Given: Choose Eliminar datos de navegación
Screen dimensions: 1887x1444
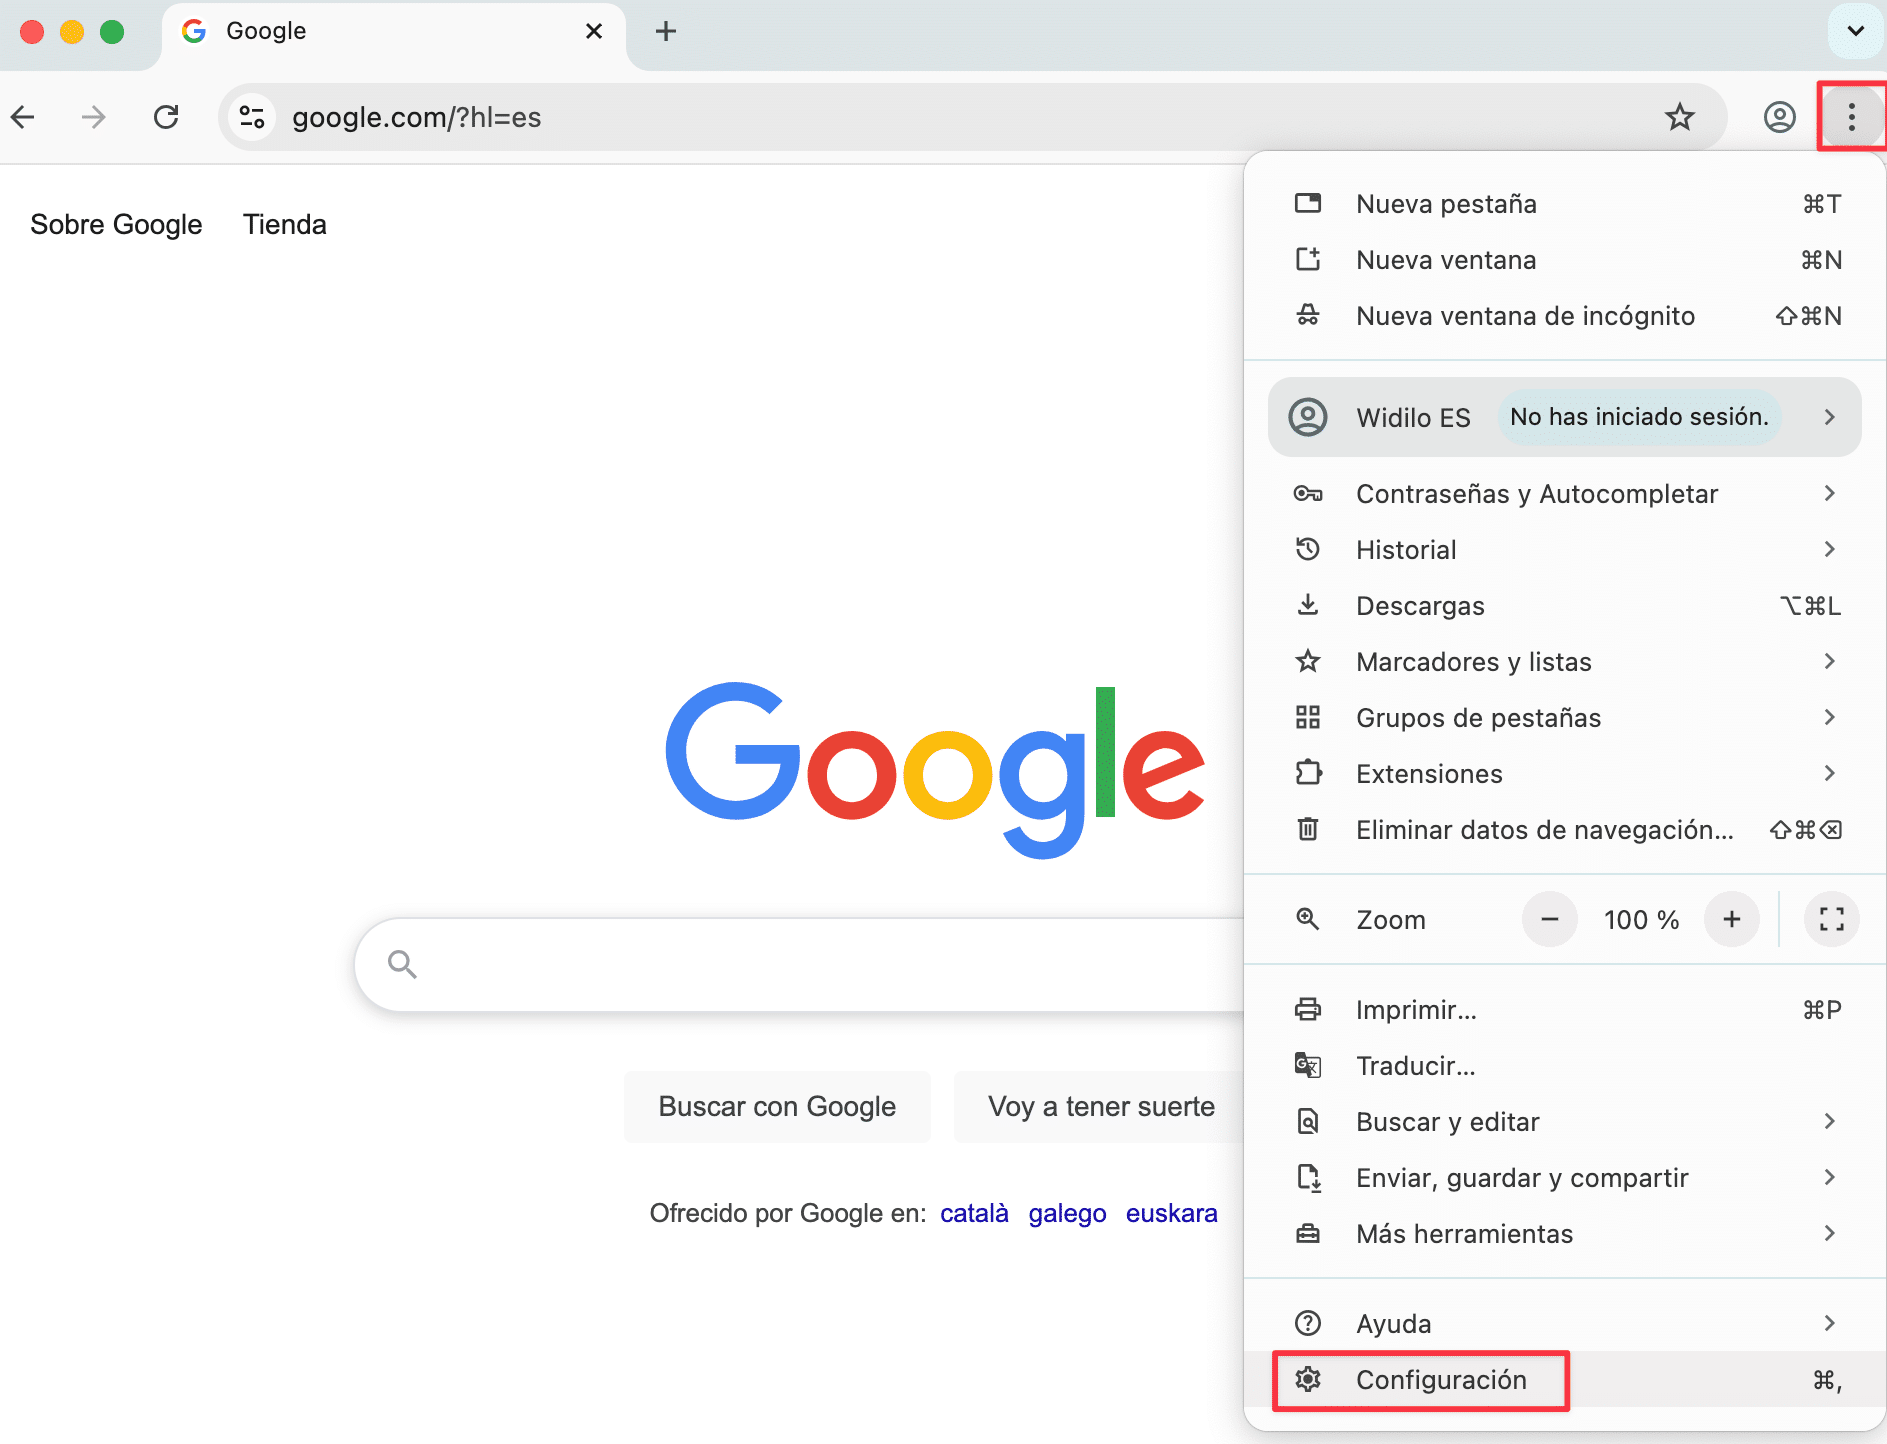Looking at the screenshot, I should point(1544,830).
